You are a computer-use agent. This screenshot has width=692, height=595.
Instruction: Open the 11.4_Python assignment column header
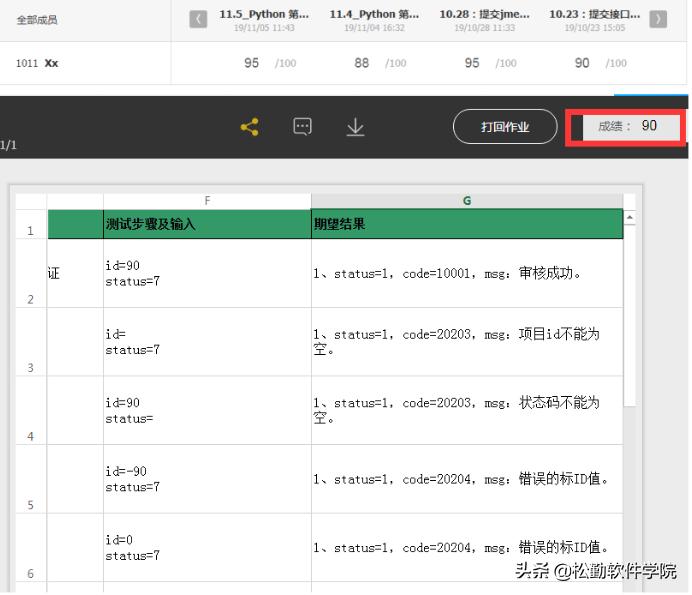pos(374,19)
